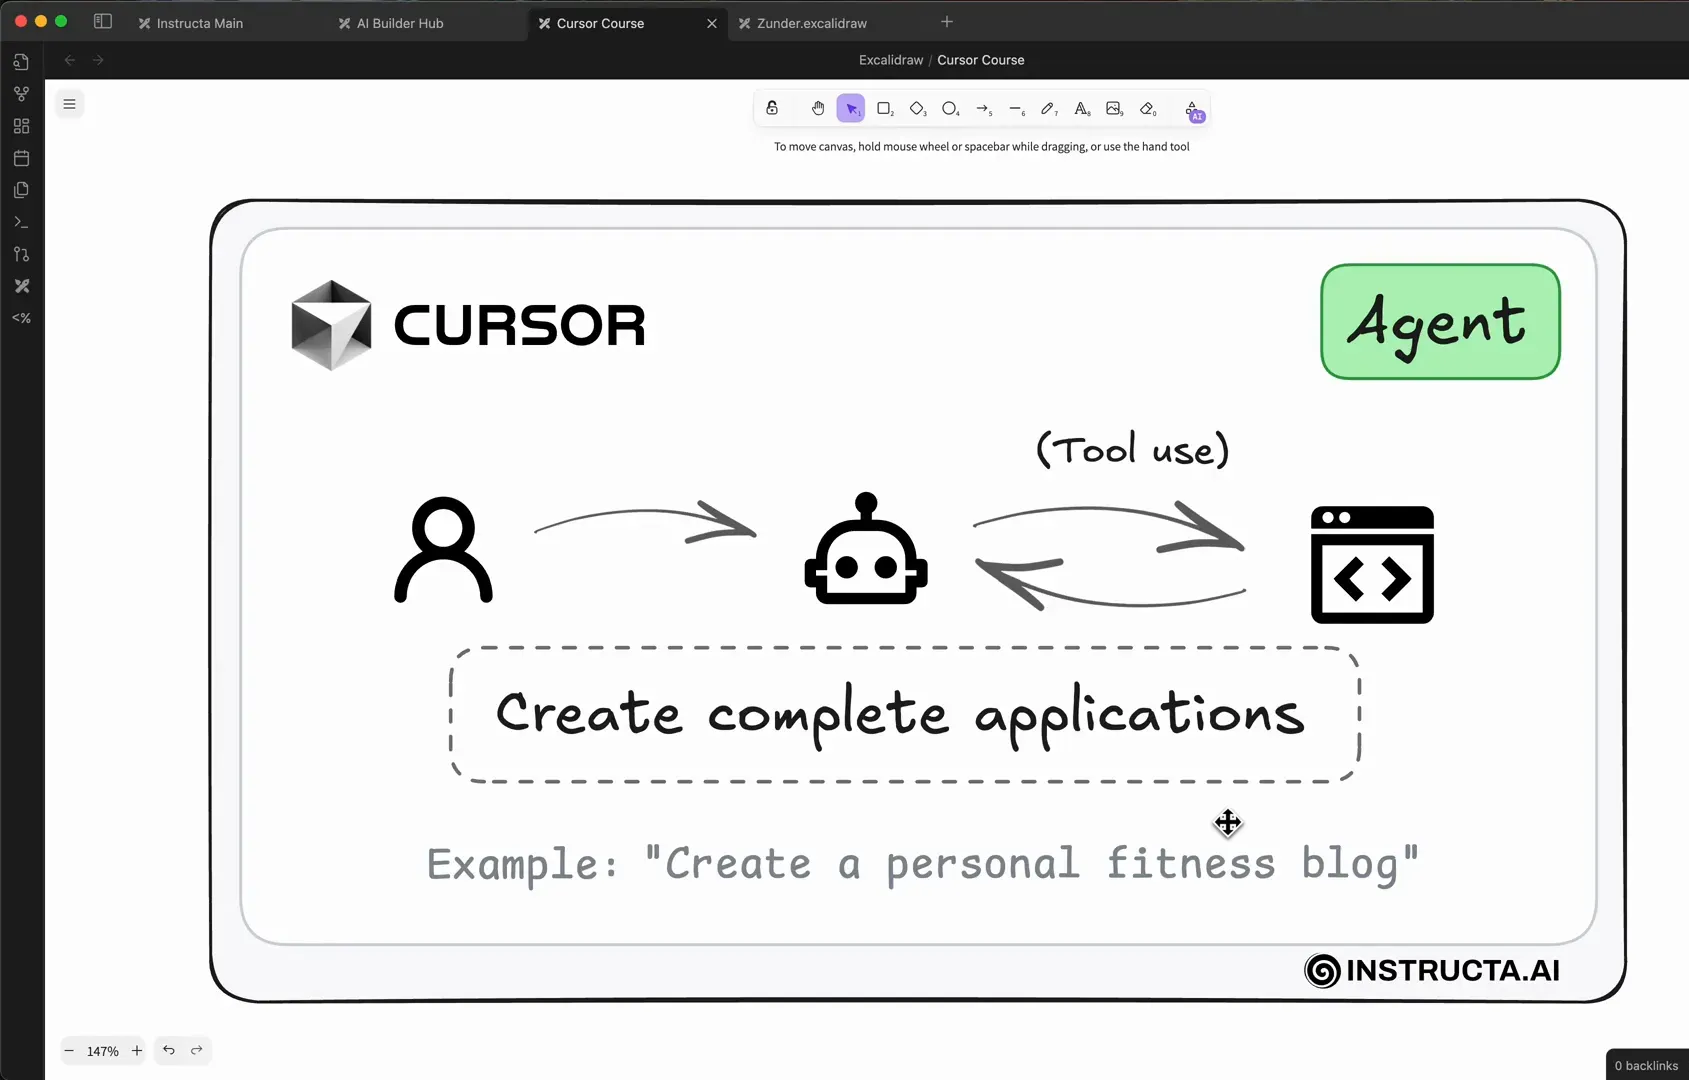This screenshot has height=1080, width=1689.
Task: Reset zoom via the 147% button
Action: [103, 1051]
